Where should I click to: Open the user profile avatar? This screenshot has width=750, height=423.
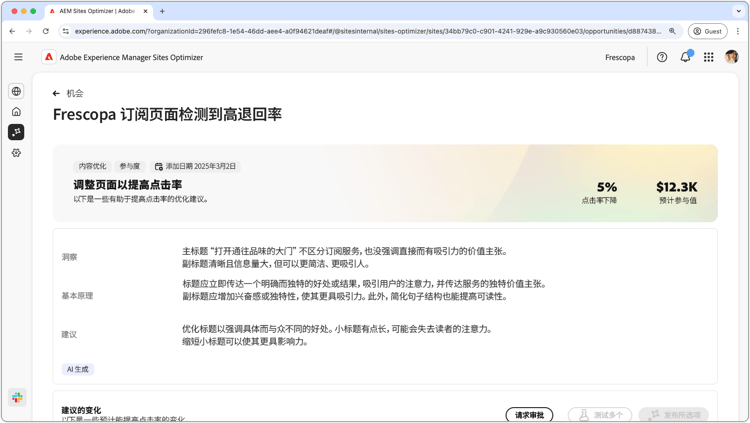(x=731, y=57)
